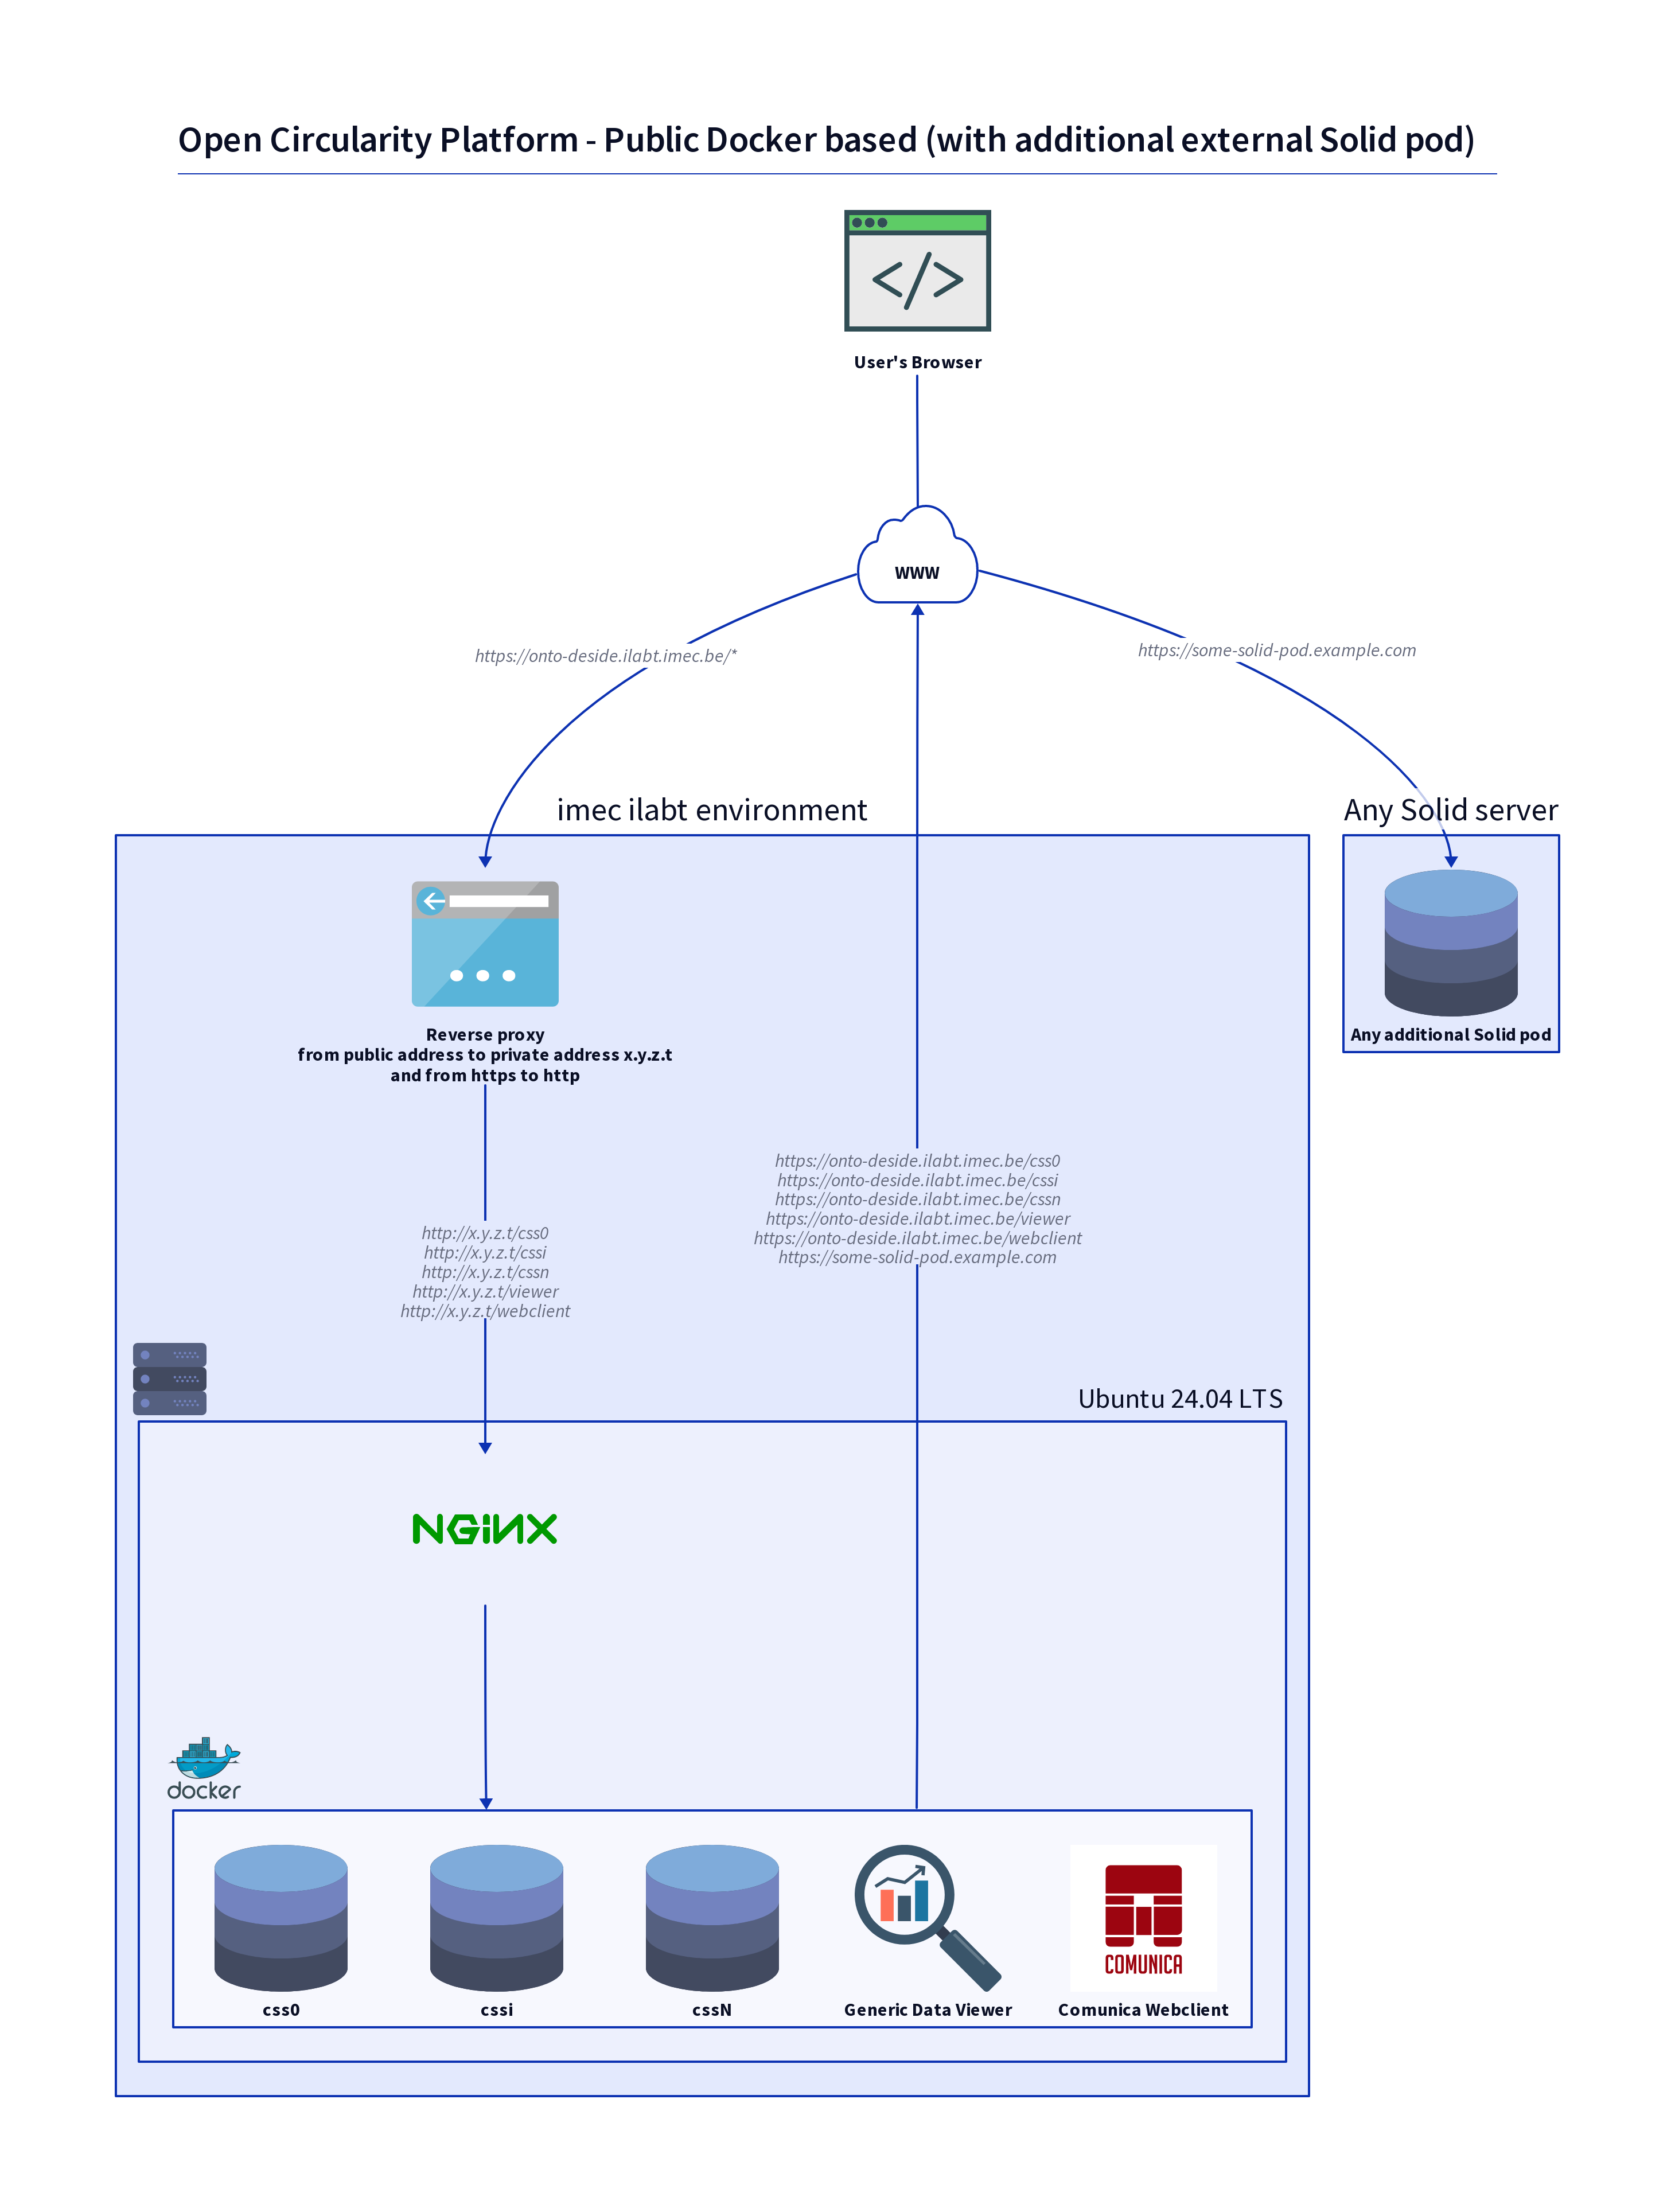This screenshot has width=1675, height=2212.
Task: Select the https://onto-deside.ilabt.imec.be/cssn URL
Action: pyautogui.click(x=917, y=1199)
